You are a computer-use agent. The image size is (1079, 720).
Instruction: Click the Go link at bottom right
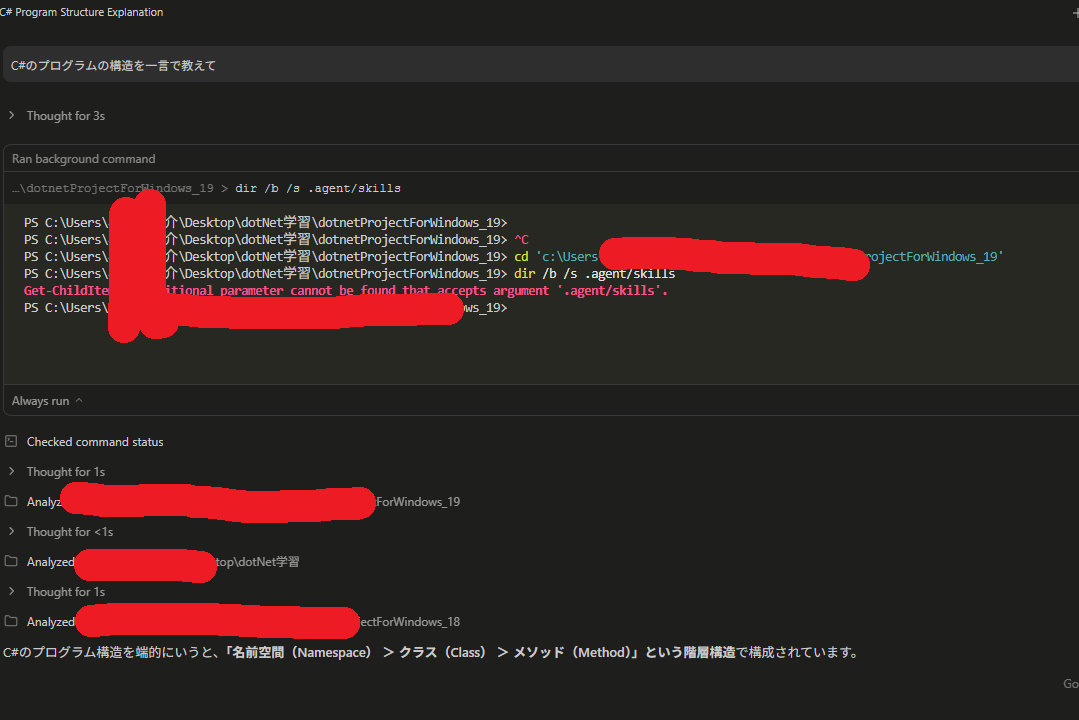coord(1070,683)
